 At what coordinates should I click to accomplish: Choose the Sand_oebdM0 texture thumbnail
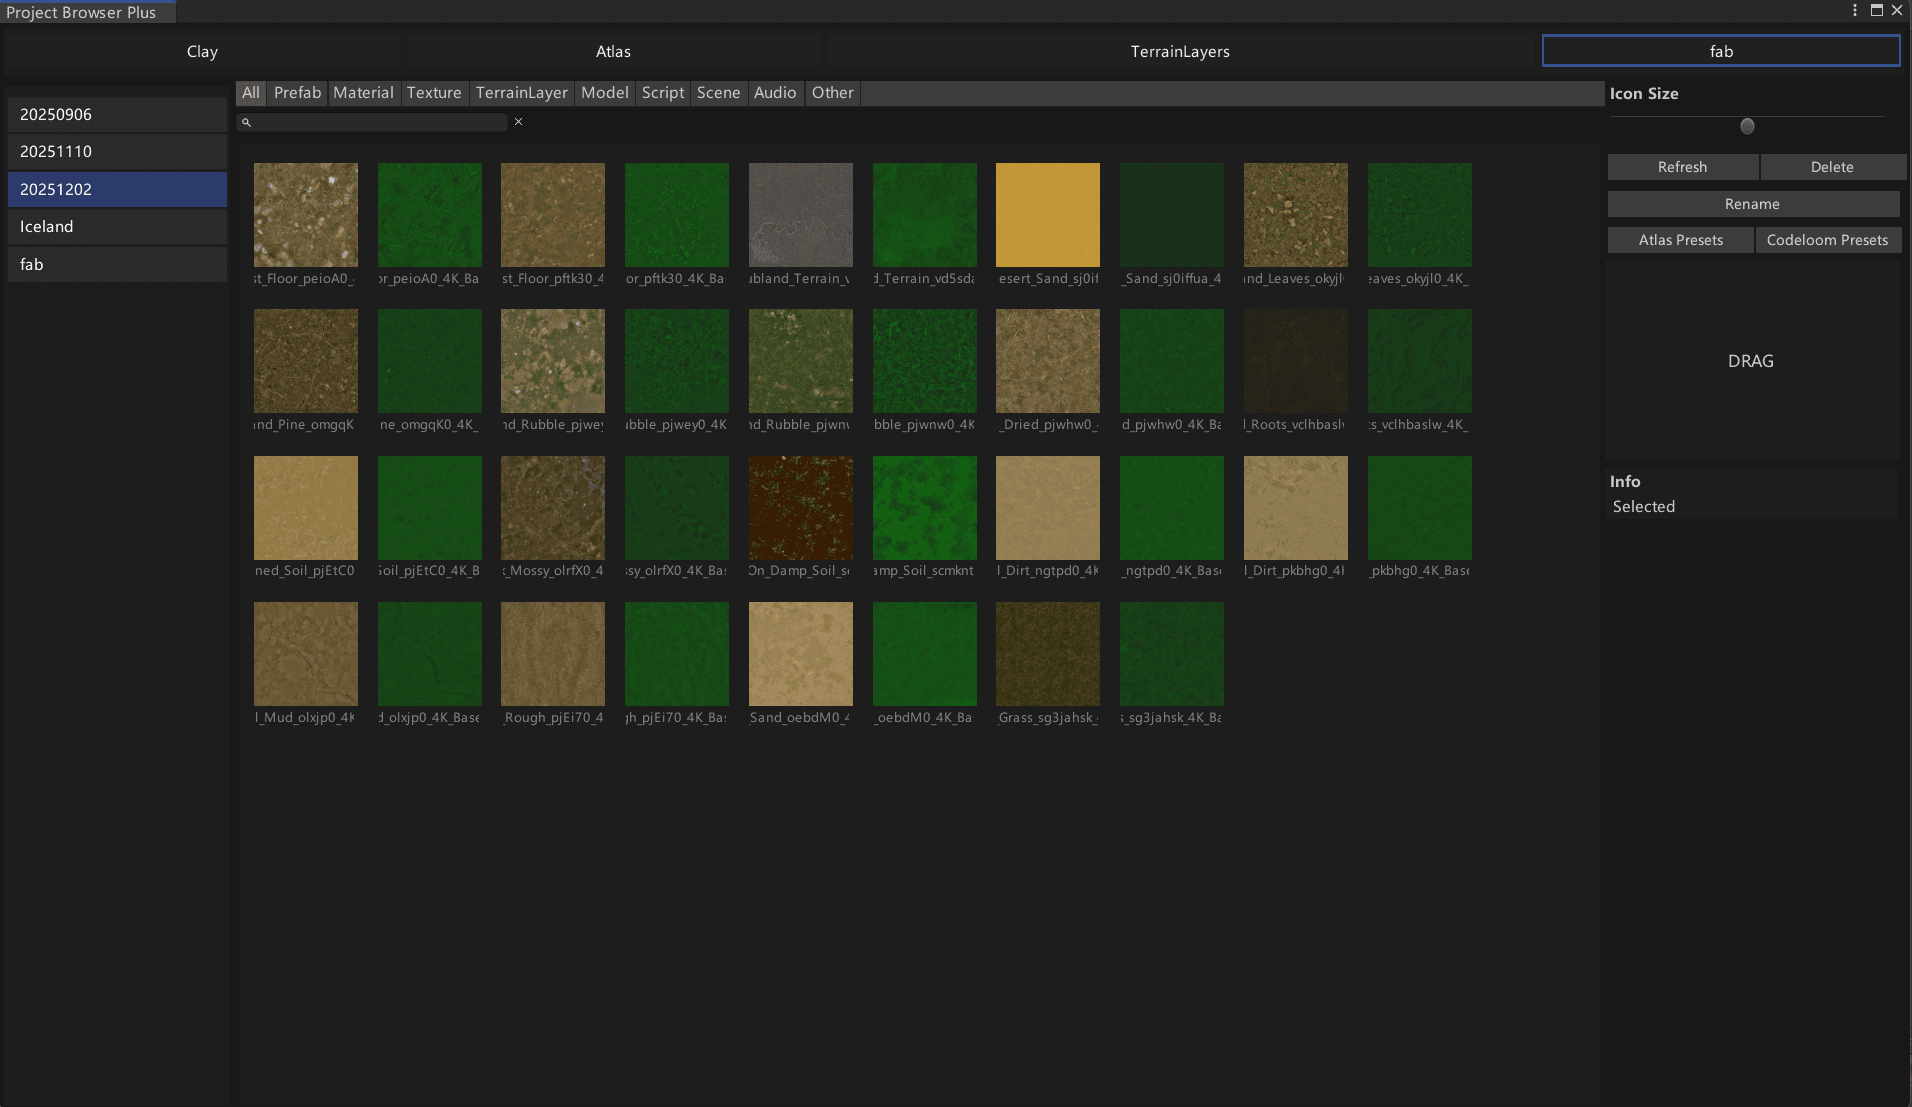coord(800,654)
